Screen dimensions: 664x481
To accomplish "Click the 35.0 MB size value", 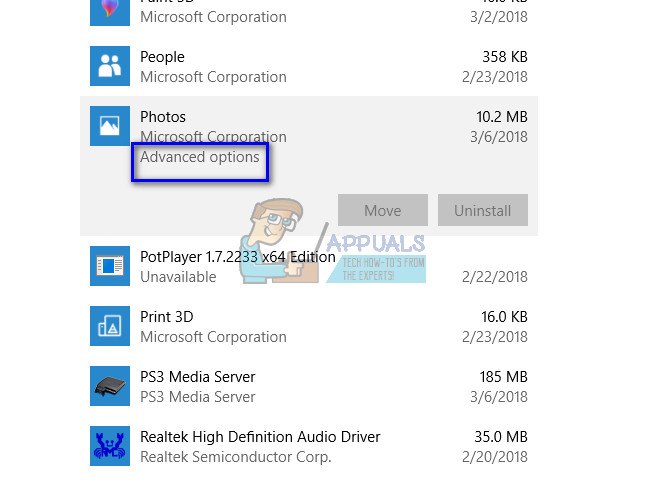I will pyautogui.click(x=501, y=437).
